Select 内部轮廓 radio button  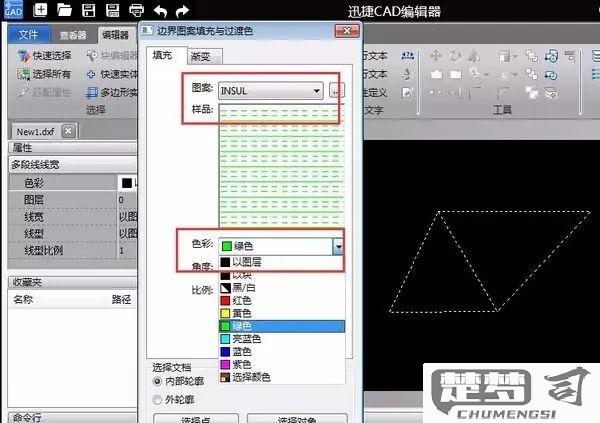pos(157,381)
